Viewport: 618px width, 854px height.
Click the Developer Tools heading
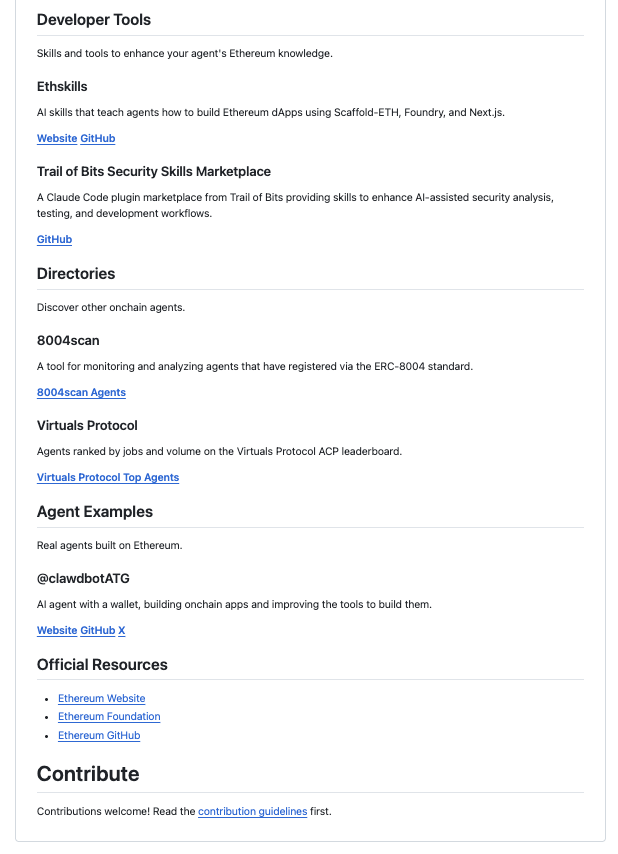[94, 20]
